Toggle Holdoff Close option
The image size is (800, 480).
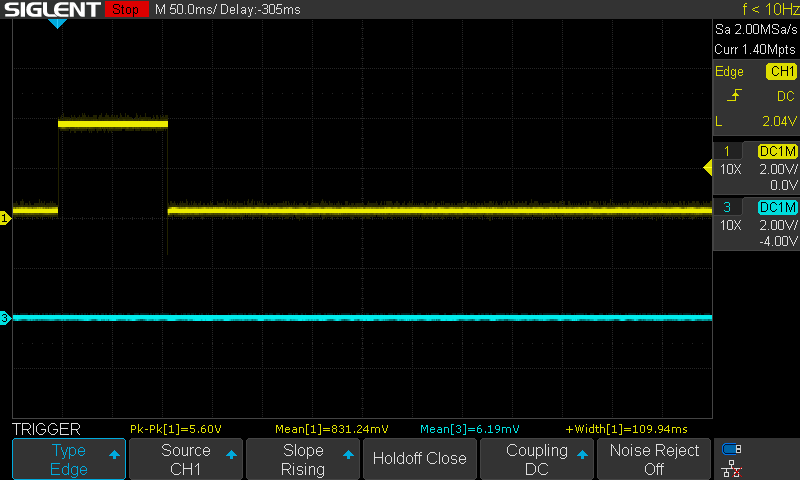419,459
